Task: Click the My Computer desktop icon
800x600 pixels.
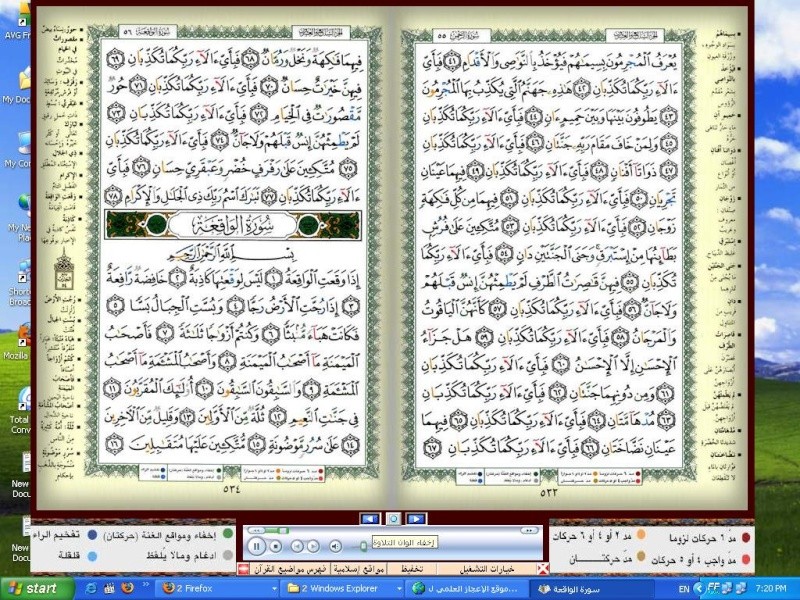Action: coord(15,151)
